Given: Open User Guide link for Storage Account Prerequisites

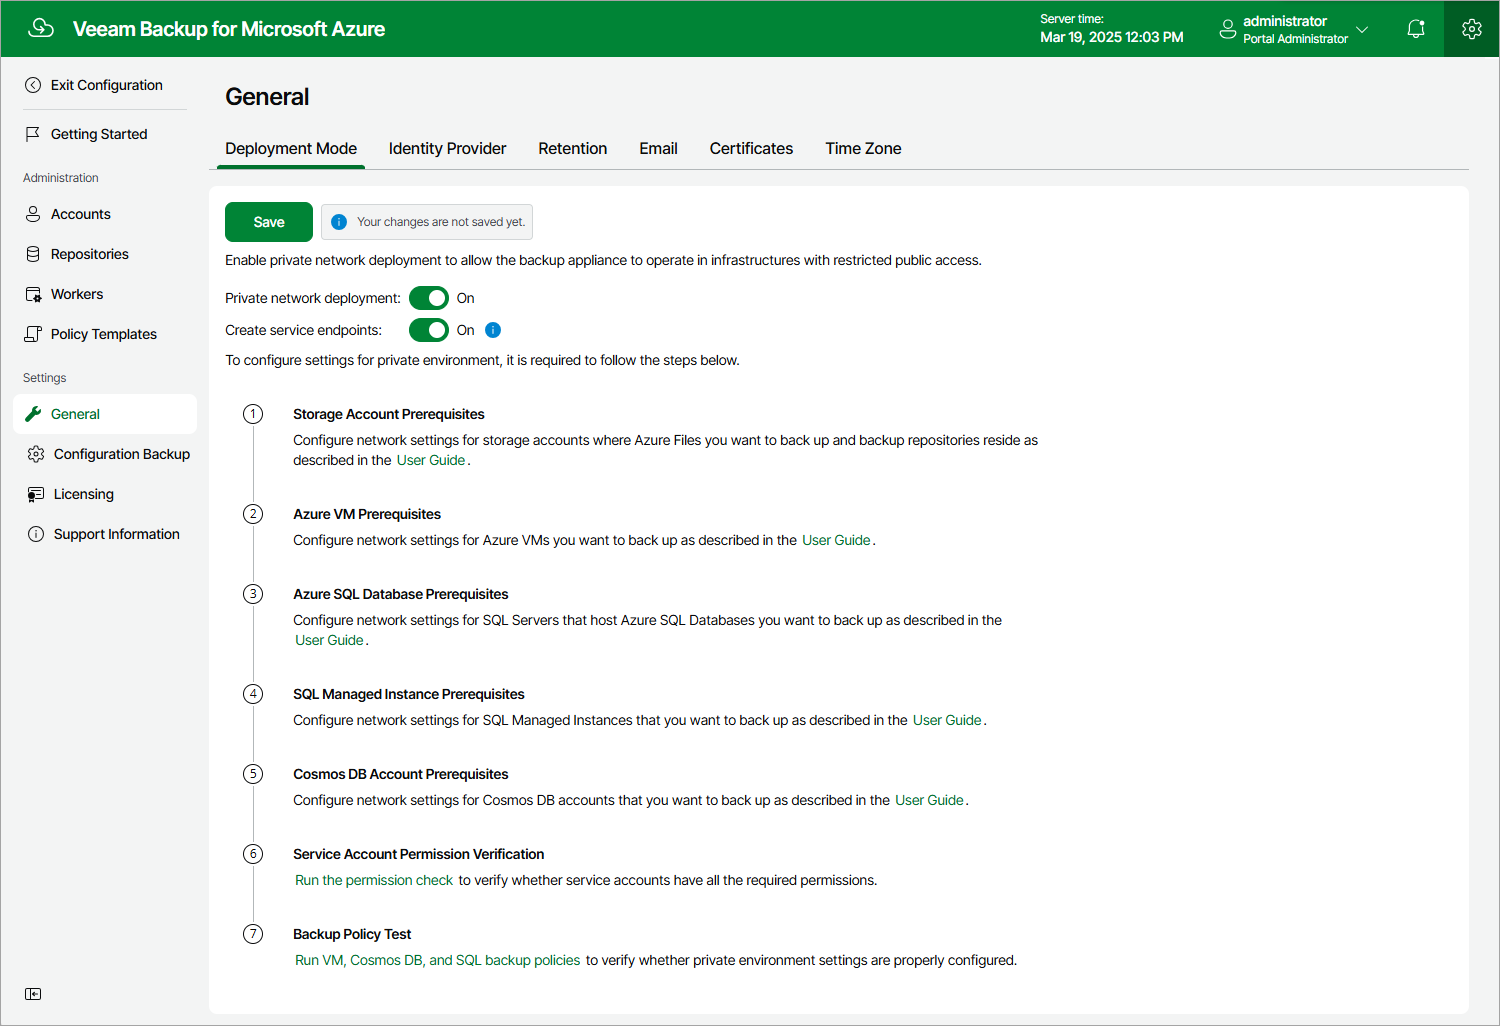Looking at the screenshot, I should (x=431, y=460).
